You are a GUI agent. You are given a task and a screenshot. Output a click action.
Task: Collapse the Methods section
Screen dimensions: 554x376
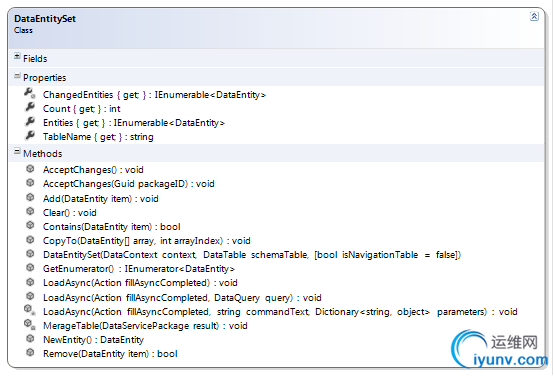tap(17, 151)
